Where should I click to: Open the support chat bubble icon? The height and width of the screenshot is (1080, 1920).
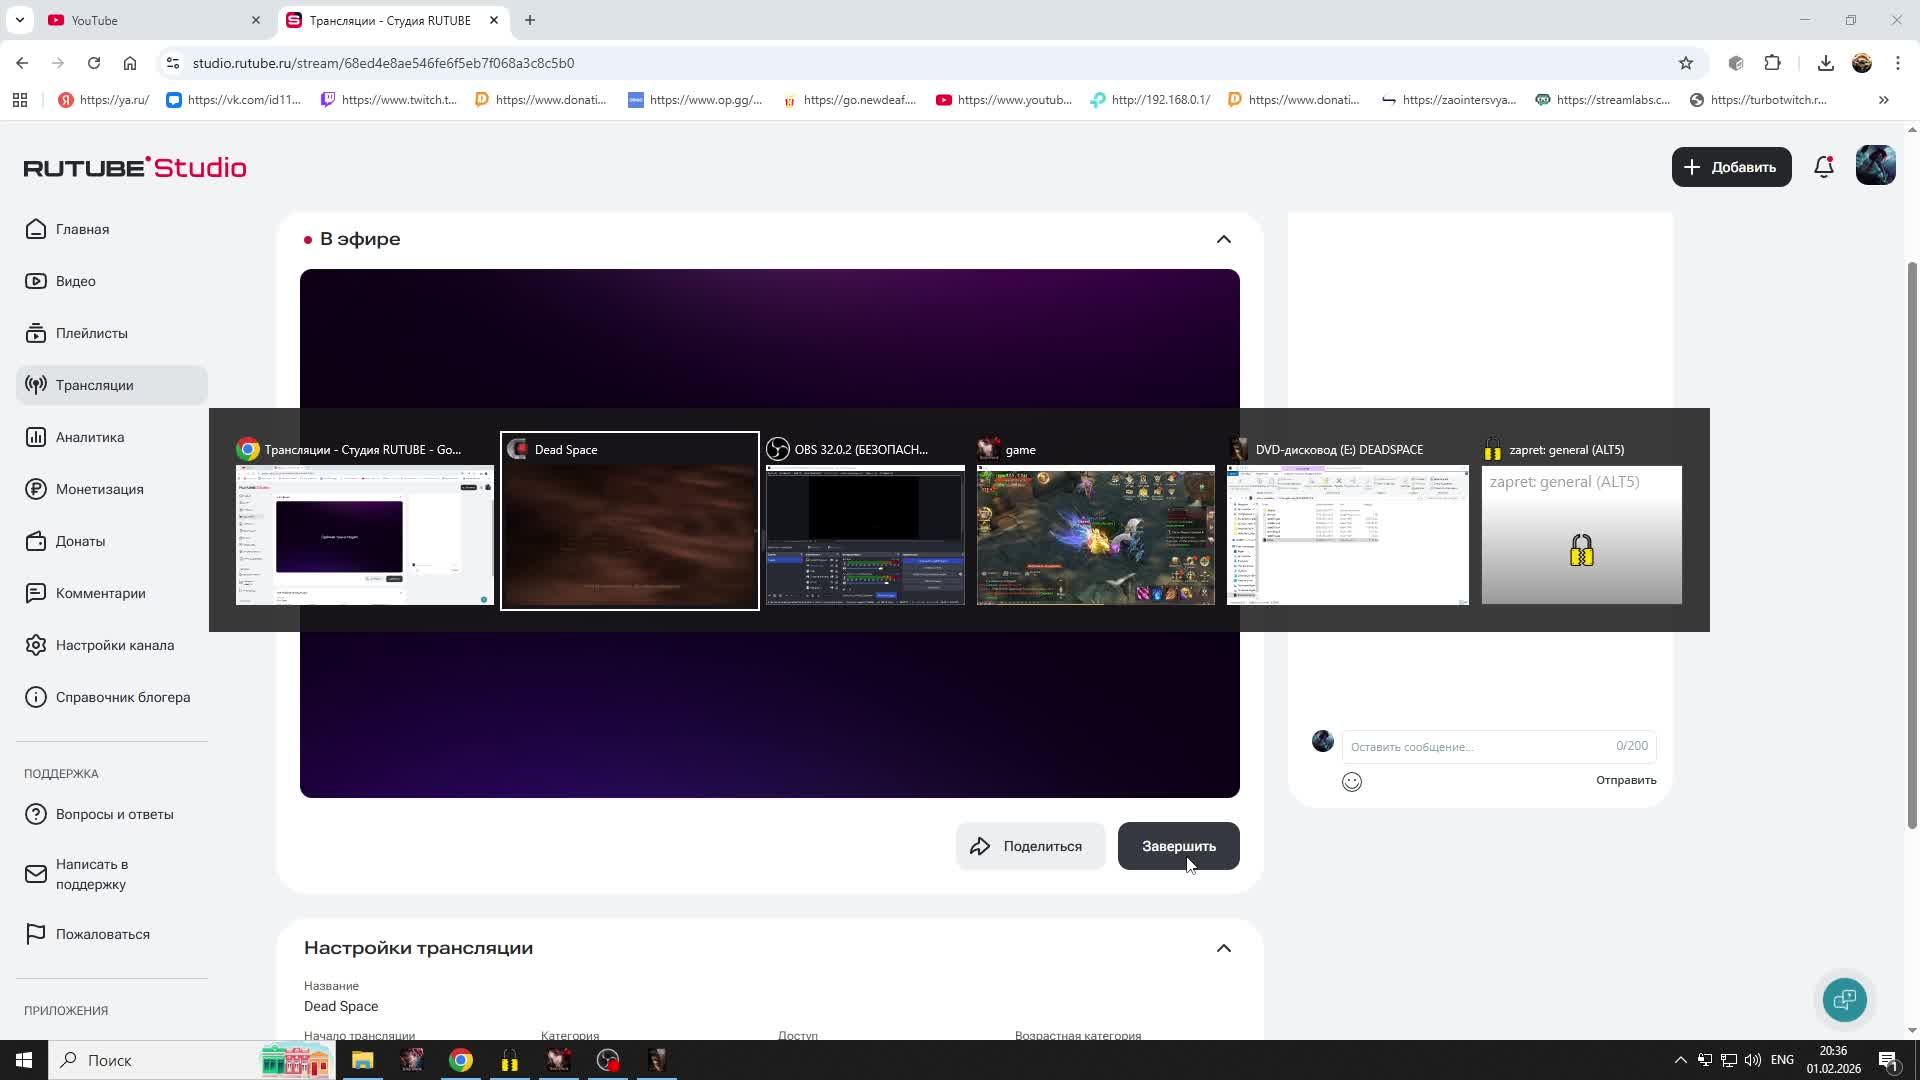(1844, 1000)
